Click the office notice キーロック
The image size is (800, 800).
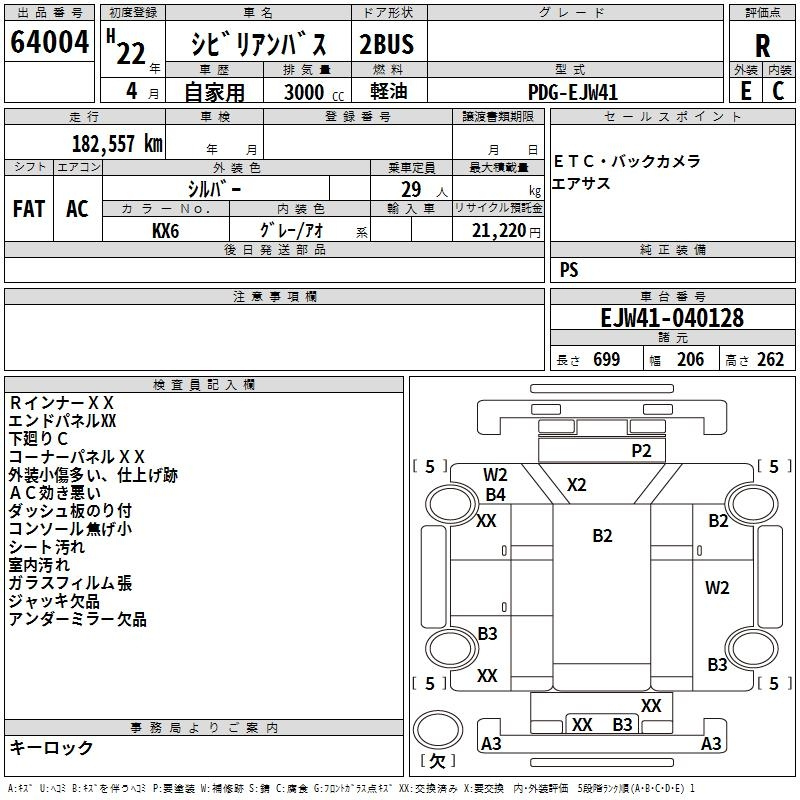point(51,747)
